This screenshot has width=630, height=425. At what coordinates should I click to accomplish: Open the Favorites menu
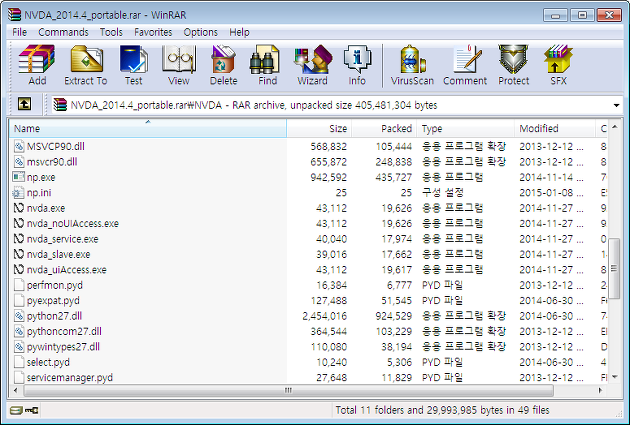click(x=153, y=32)
